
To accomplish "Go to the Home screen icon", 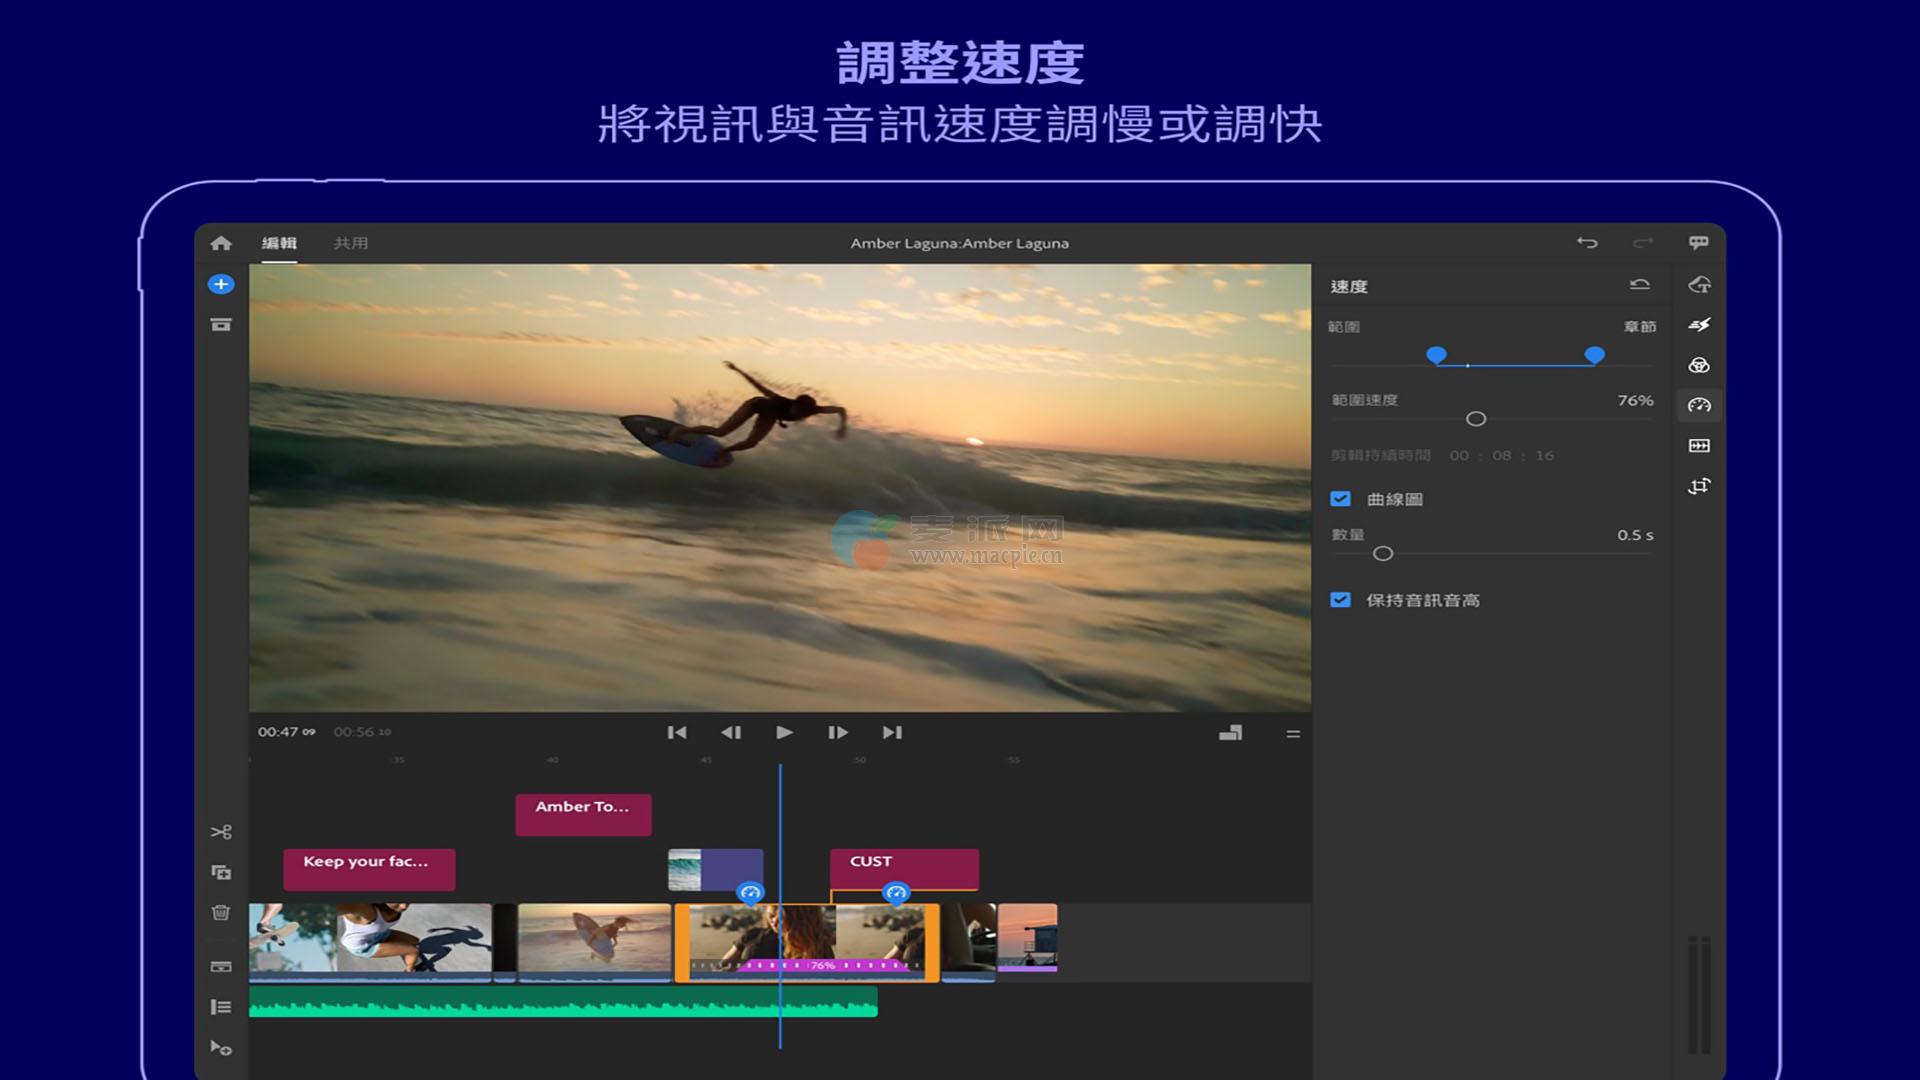I will point(221,243).
